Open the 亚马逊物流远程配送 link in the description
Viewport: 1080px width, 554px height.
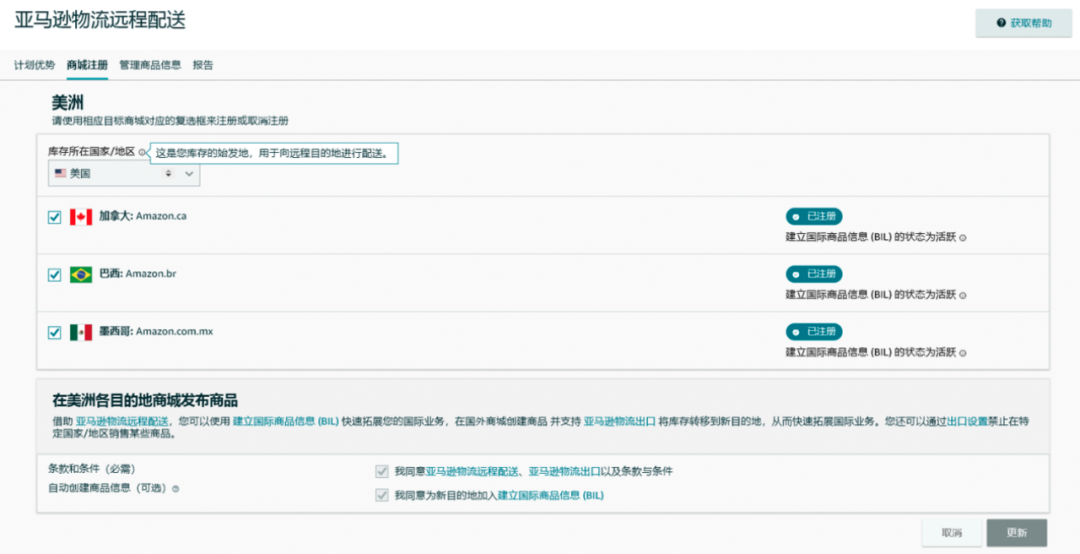point(122,422)
